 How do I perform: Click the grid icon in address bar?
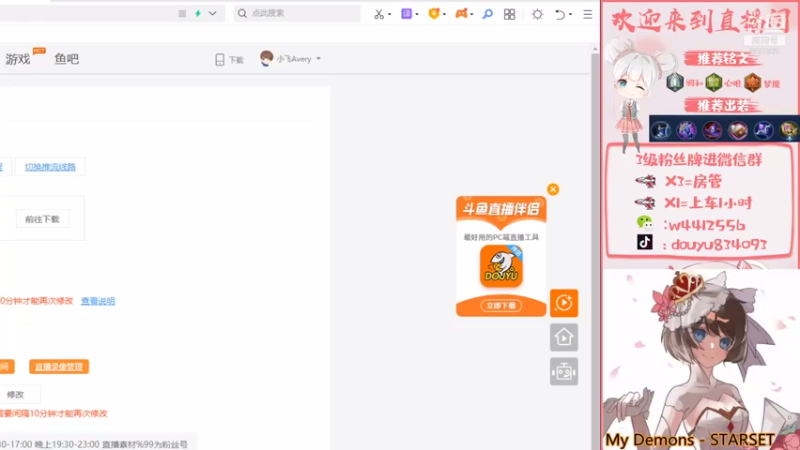click(x=182, y=14)
